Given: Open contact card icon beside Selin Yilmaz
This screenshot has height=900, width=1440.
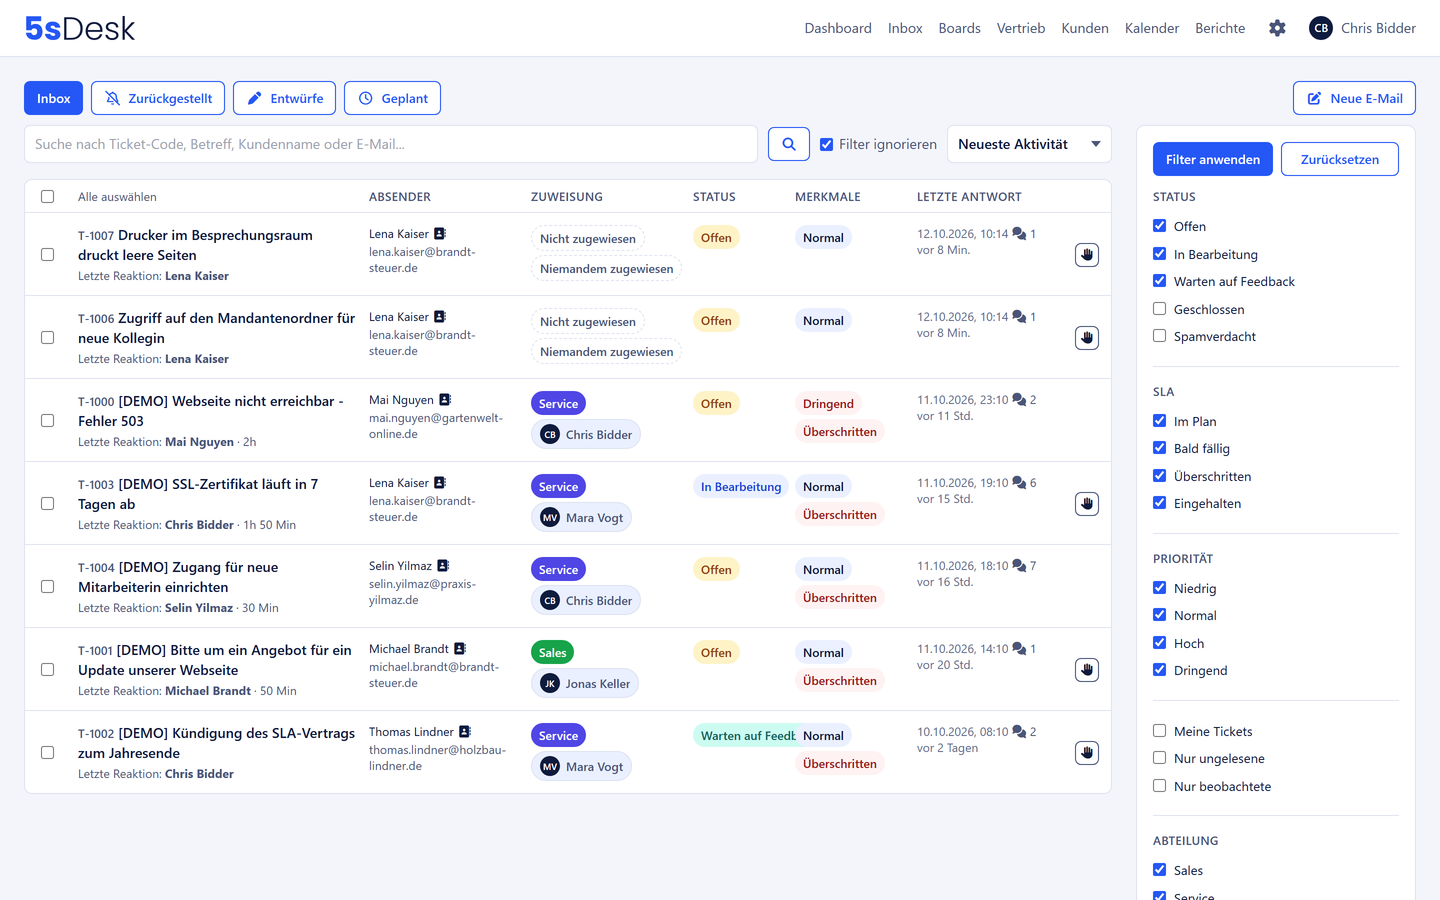Looking at the screenshot, I should point(443,566).
